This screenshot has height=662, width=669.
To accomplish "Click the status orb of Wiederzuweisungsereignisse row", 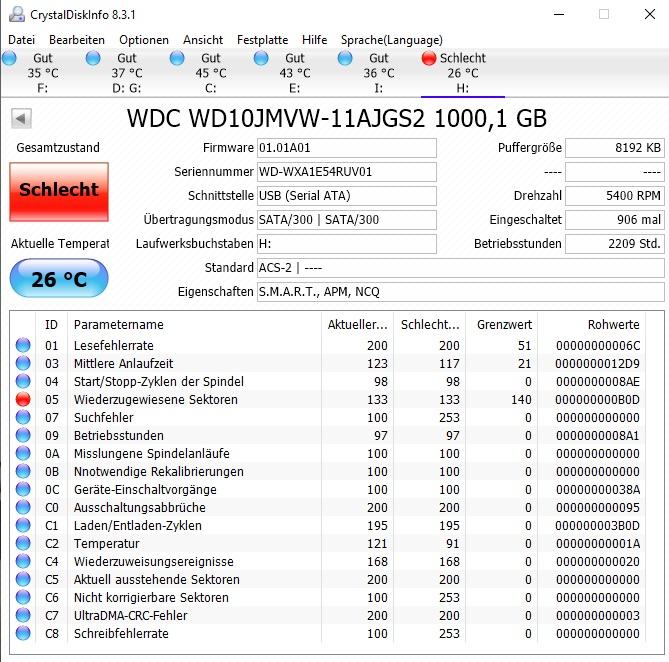I will [x=23, y=561].
